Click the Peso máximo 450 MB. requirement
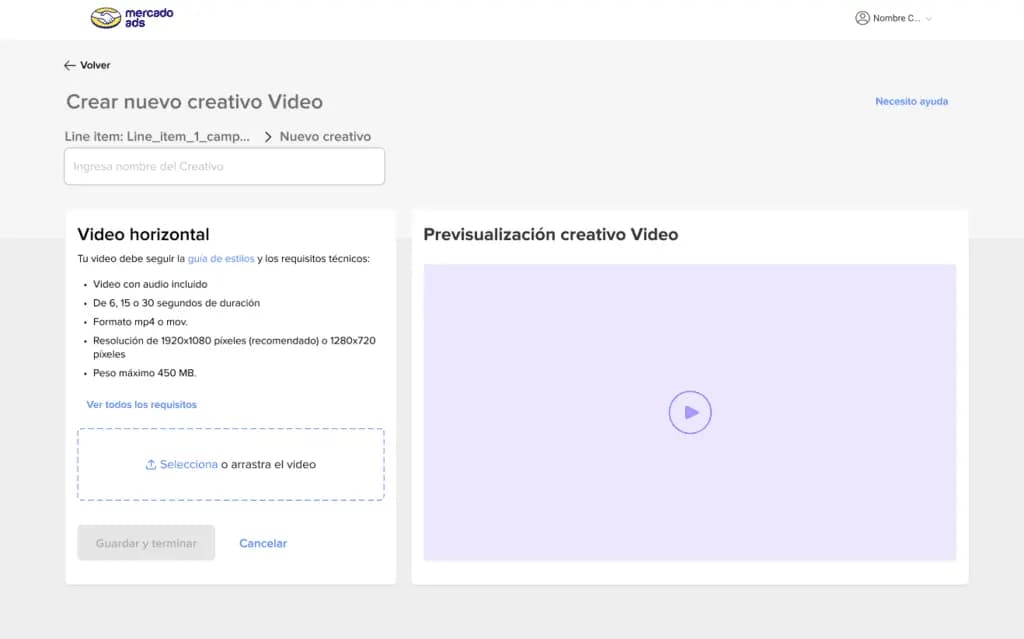Image resolution: width=1024 pixels, height=639 pixels. [x=144, y=373]
